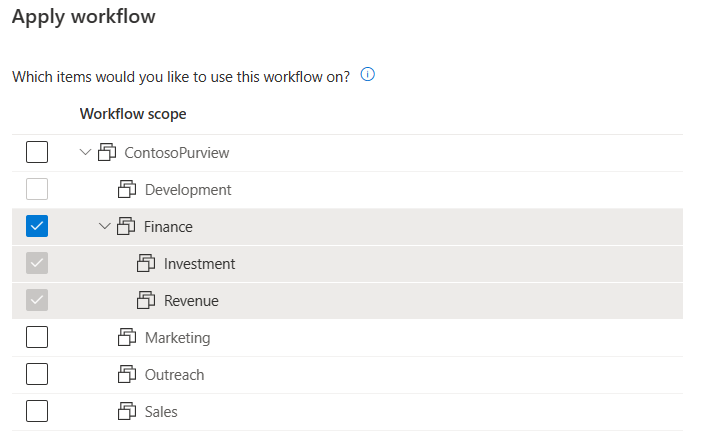Screen dimensions: 705x434
Task: Click the Workflow scope column header
Action: 133,114
